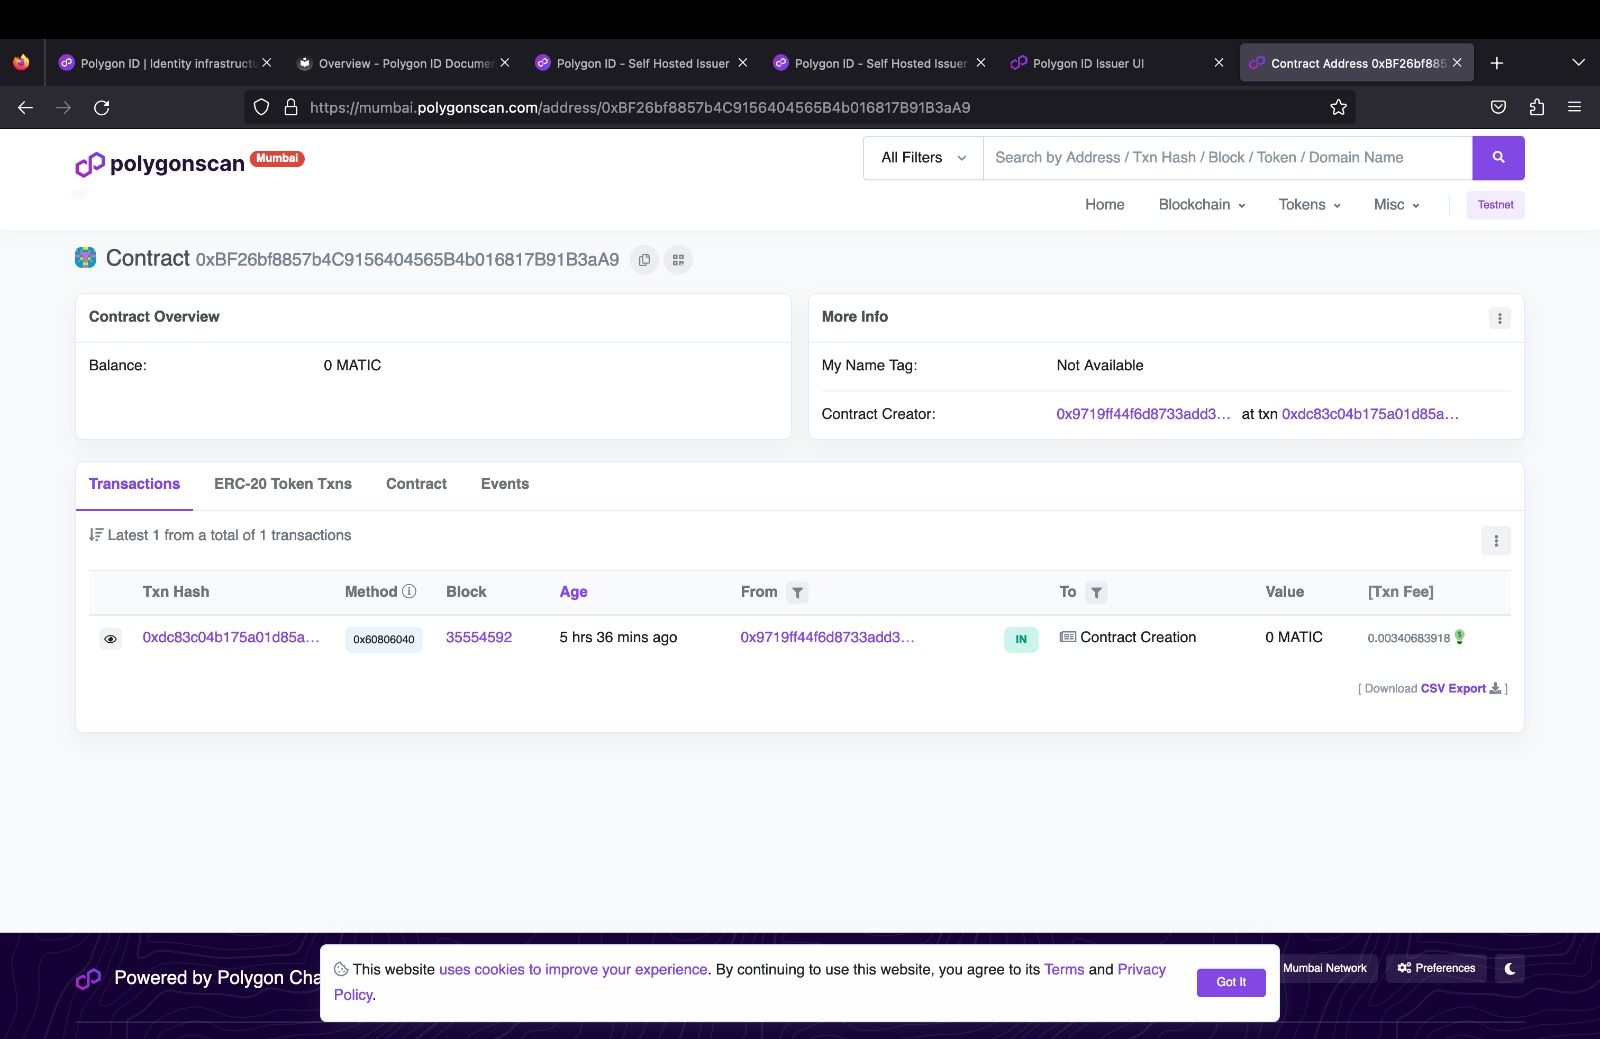The height and width of the screenshot is (1039, 1600).
Task: Click the polygonscan logo
Action: (x=161, y=164)
